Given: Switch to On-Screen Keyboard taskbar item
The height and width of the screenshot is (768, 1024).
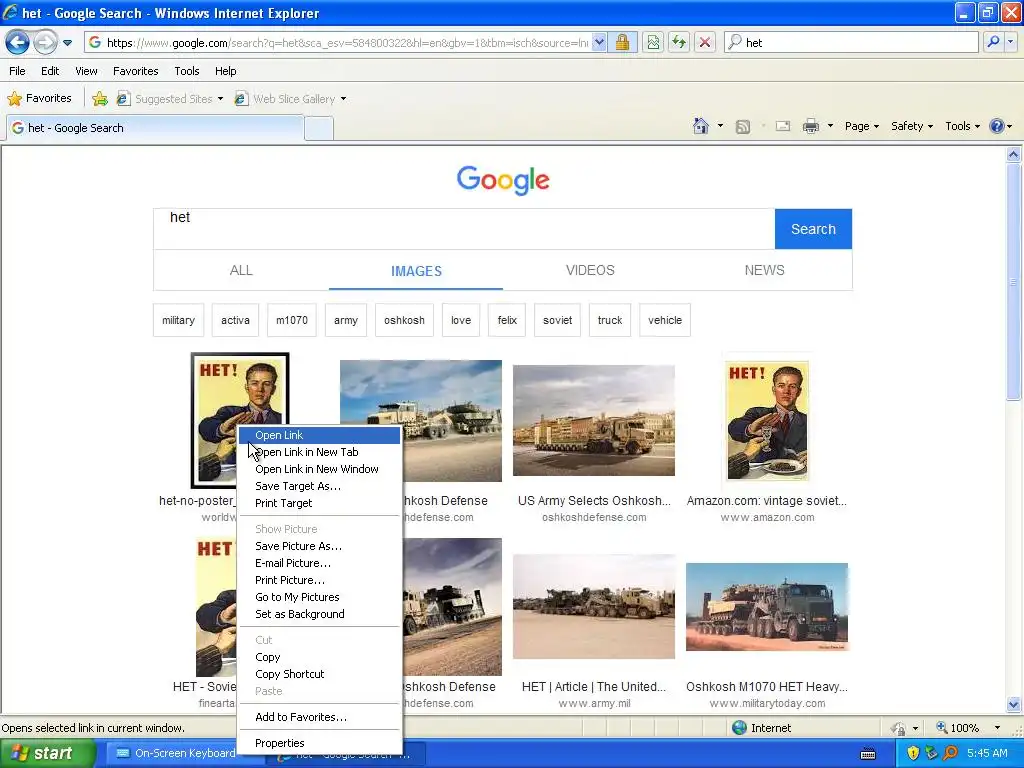Looking at the screenshot, I should [178, 753].
